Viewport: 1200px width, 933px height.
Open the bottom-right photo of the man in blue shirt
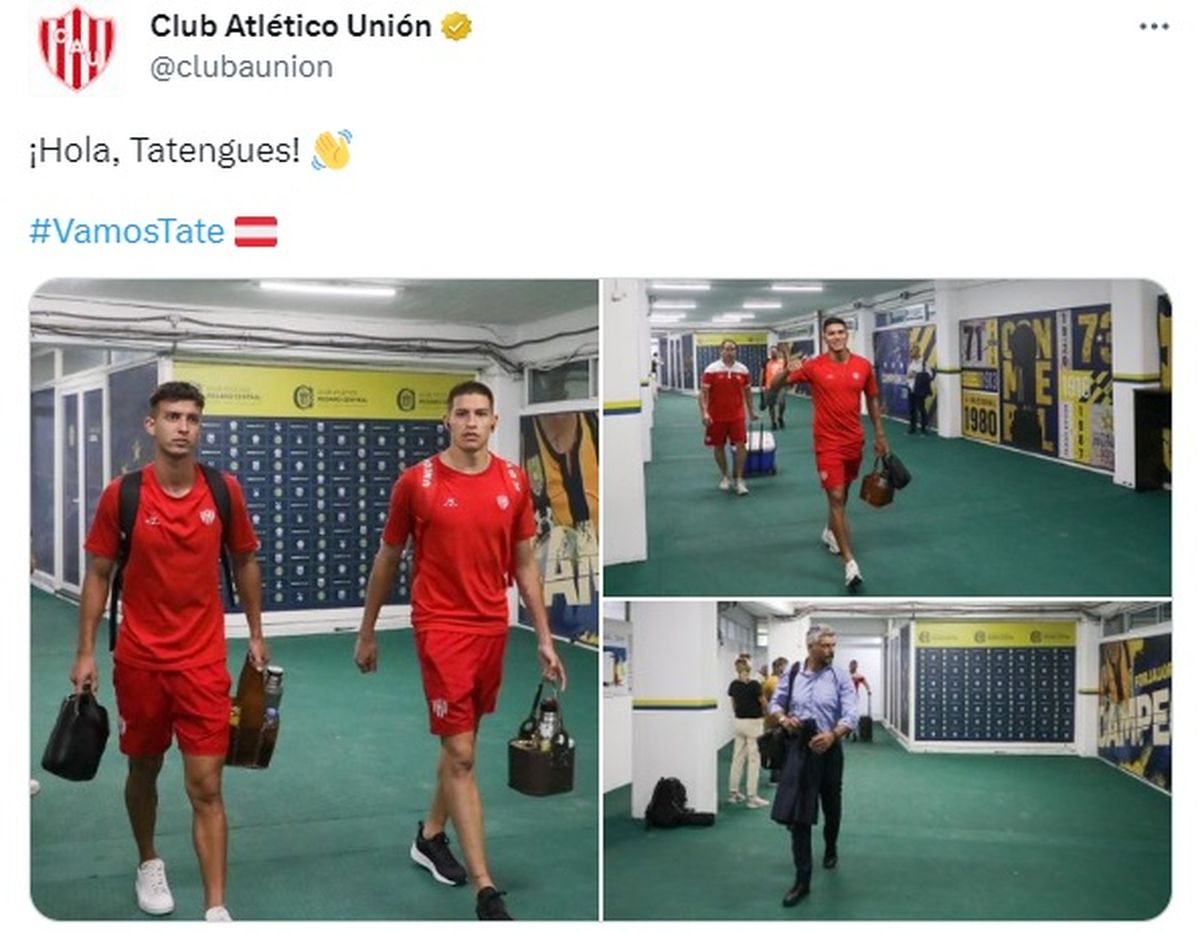(x=887, y=761)
